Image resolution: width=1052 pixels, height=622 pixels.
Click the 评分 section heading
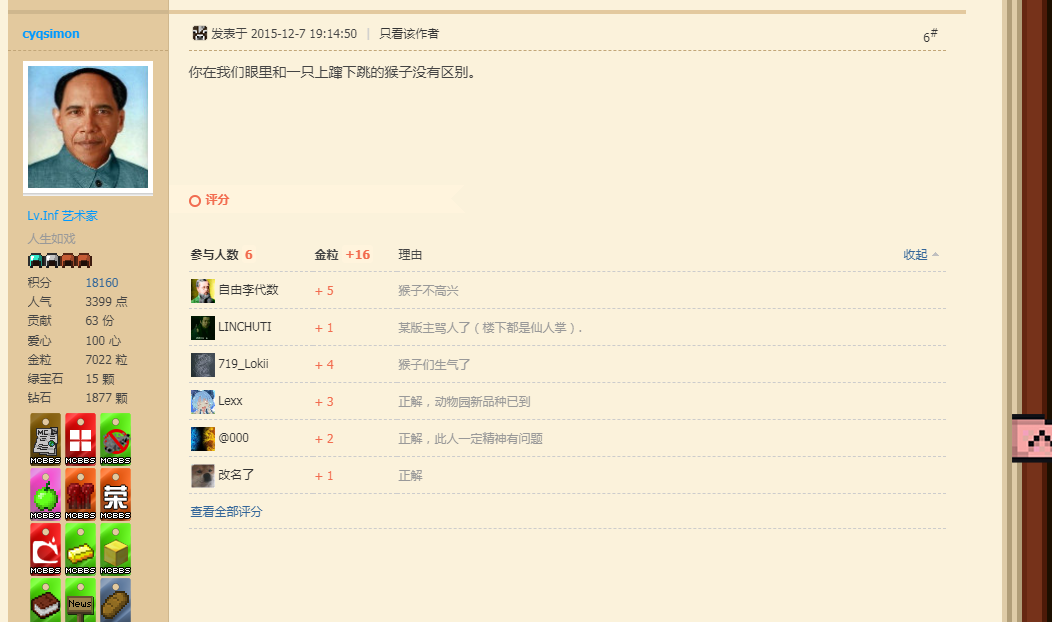point(217,200)
